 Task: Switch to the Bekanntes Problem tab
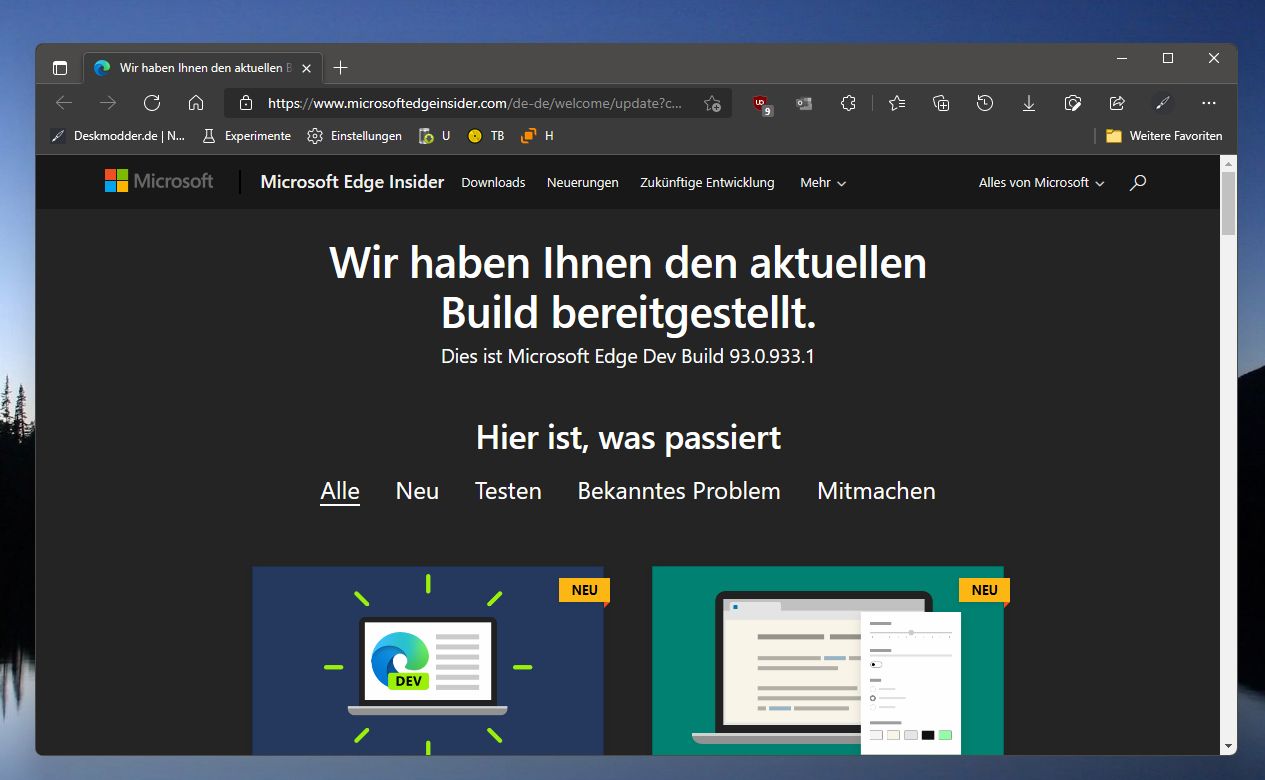pyautogui.click(x=679, y=491)
